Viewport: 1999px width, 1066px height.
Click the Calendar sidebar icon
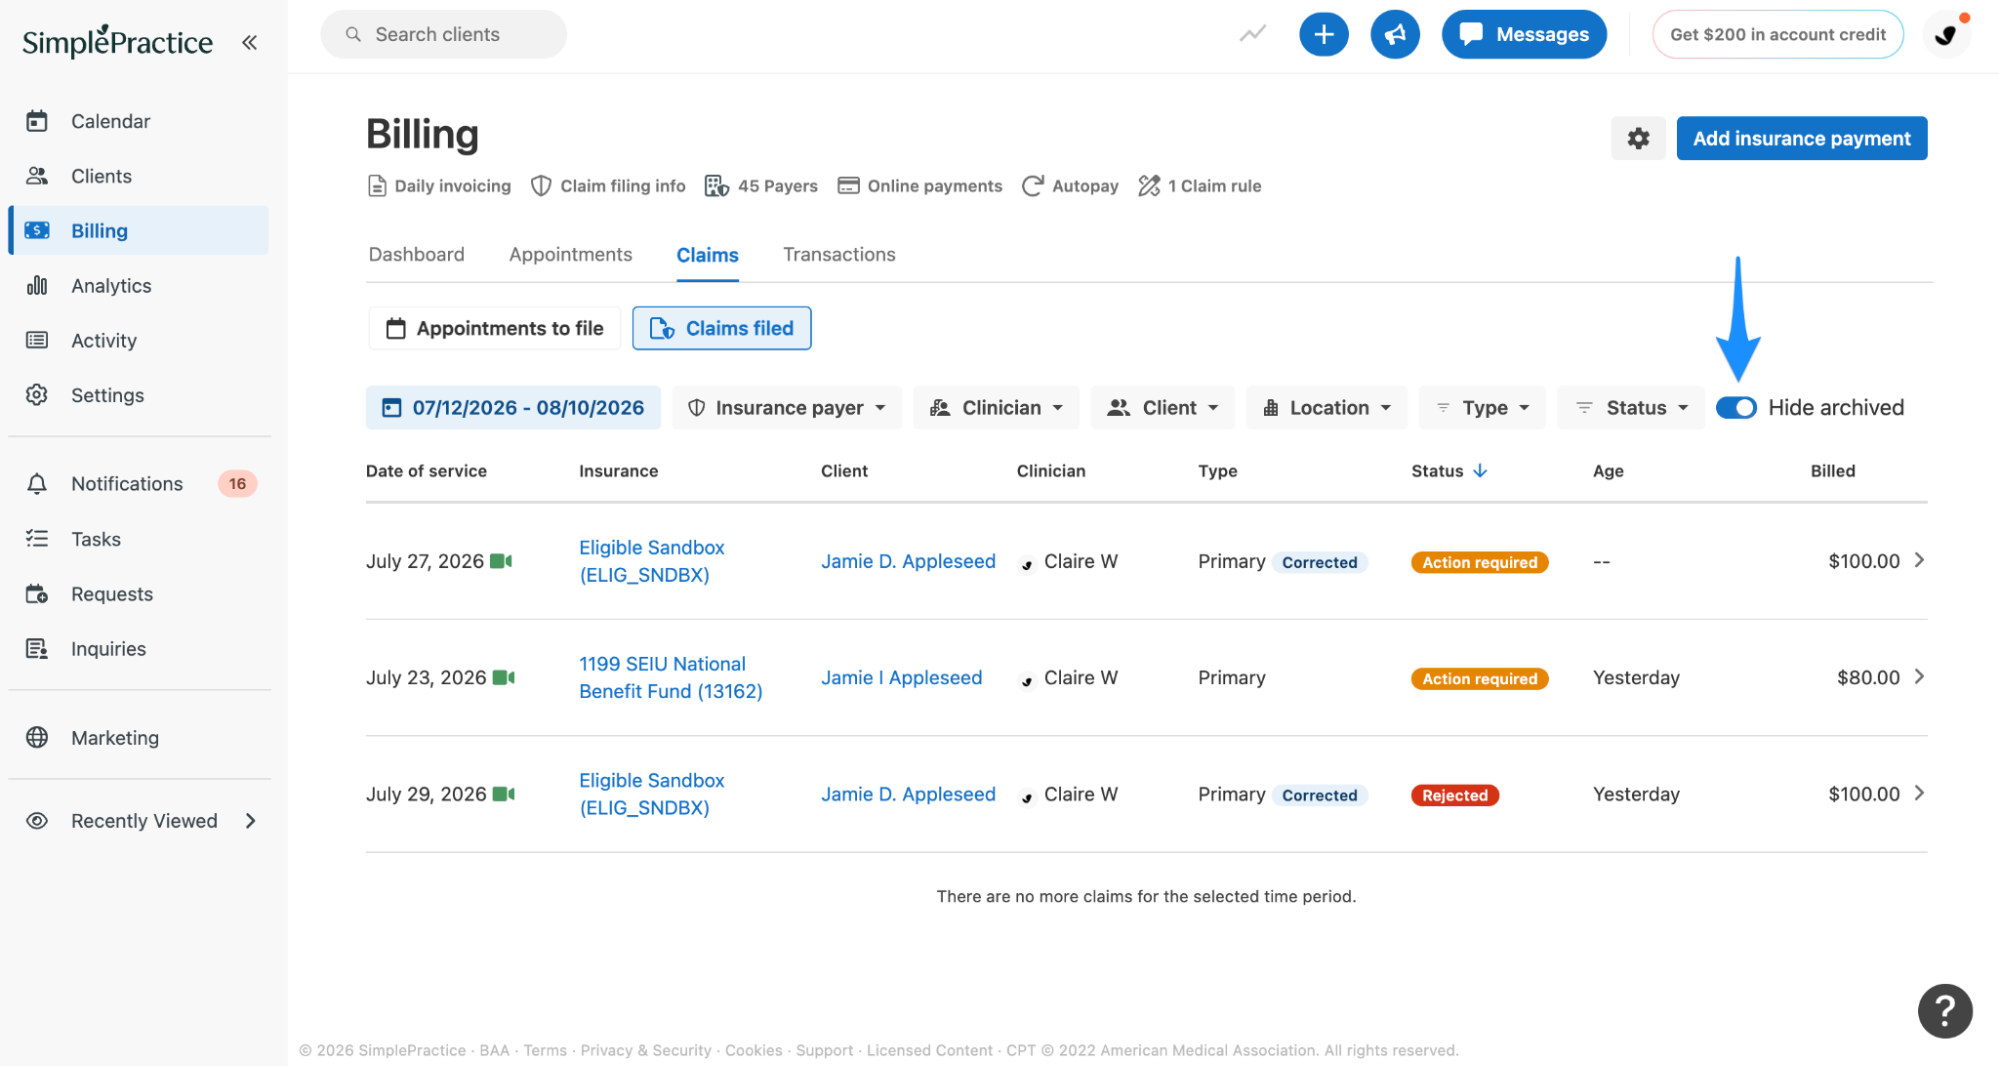tap(37, 121)
